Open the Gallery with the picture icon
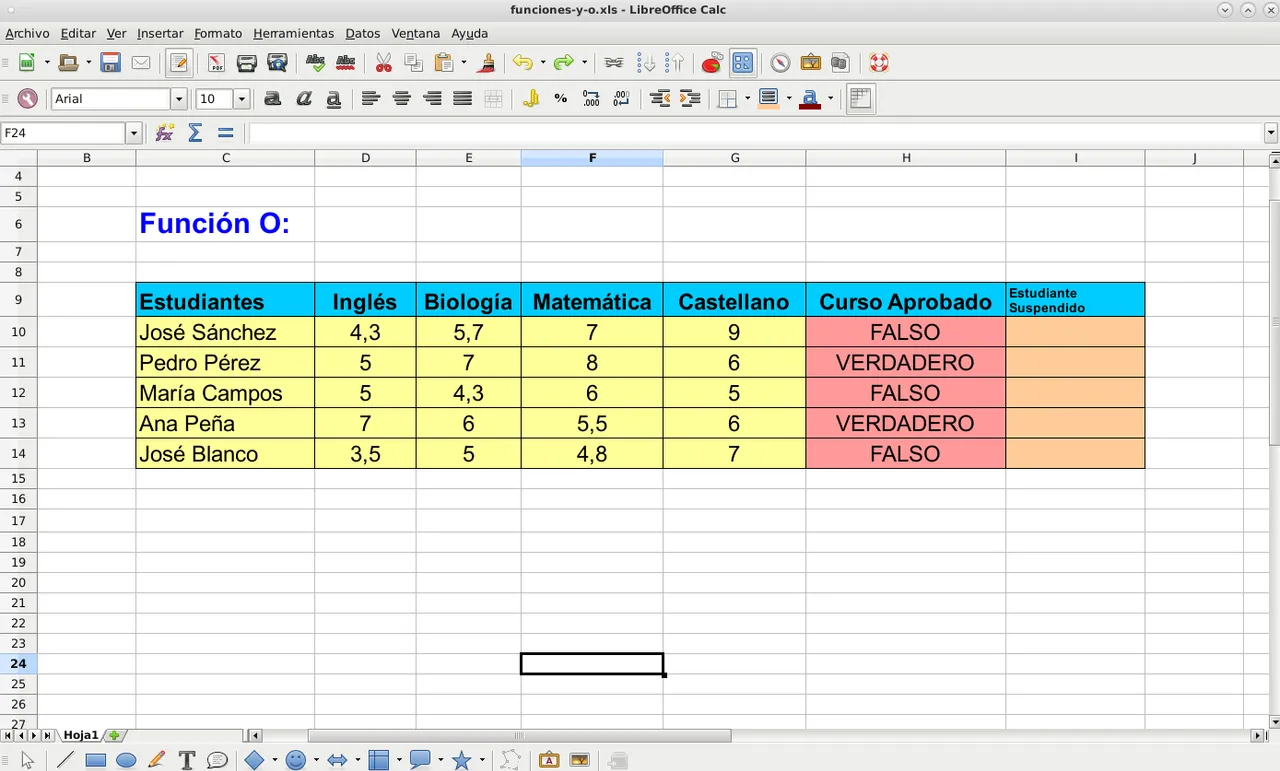This screenshot has width=1280, height=771. [811, 63]
